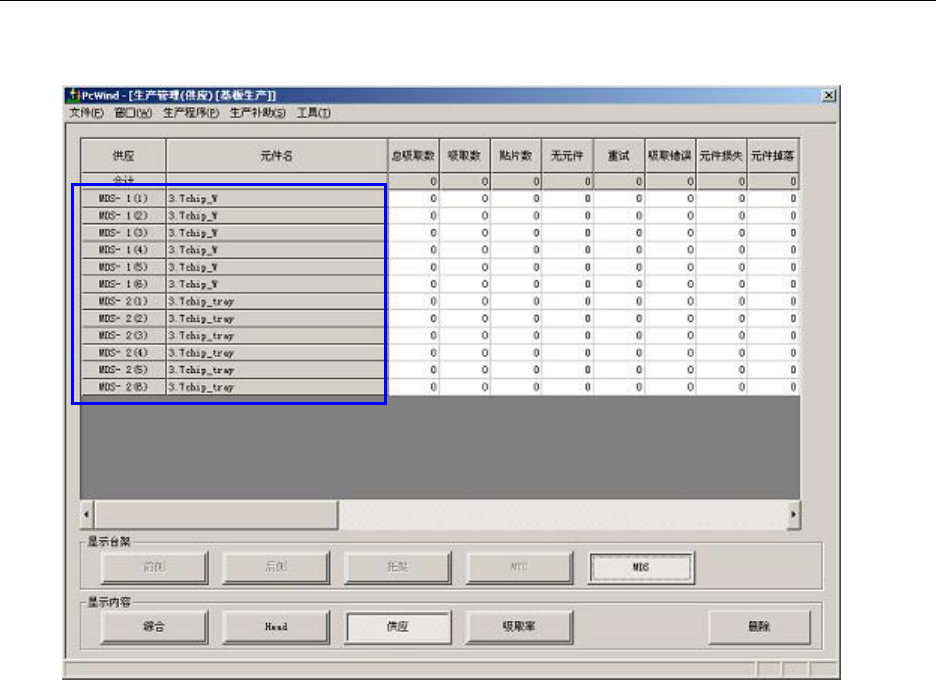Click the 托架 rack button
936x680 pixels.
398,567
